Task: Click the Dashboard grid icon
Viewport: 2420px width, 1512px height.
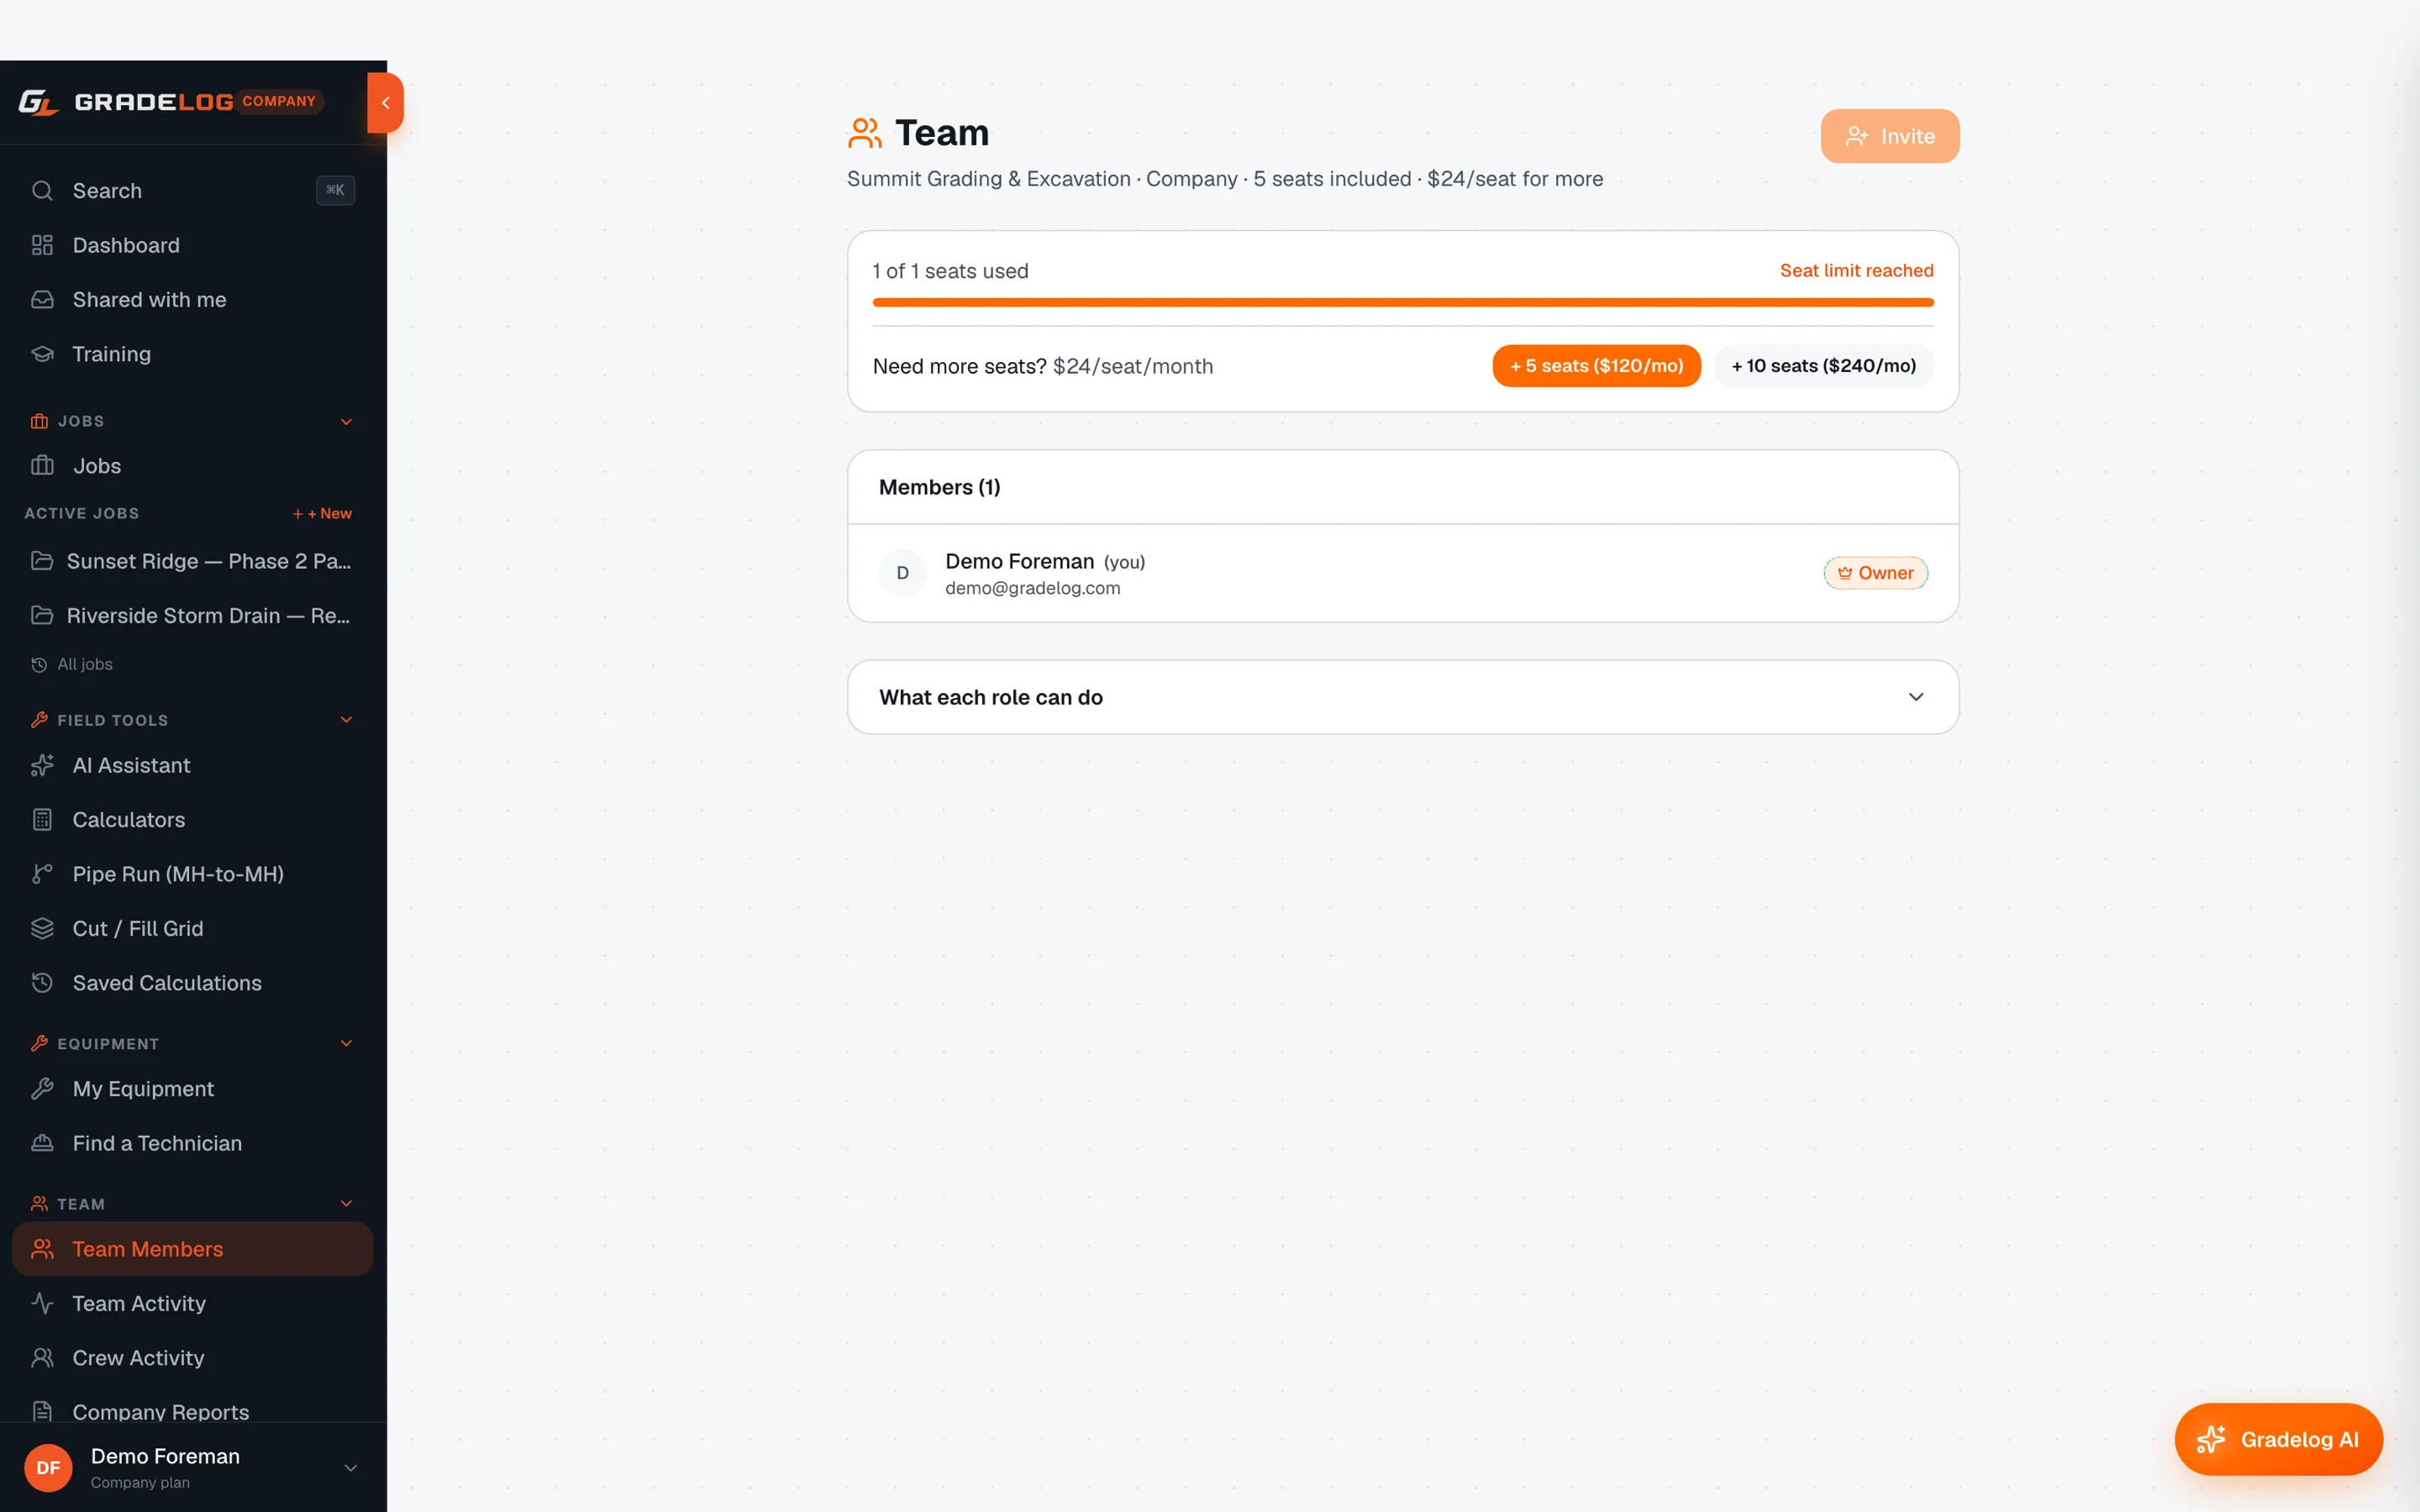Action: point(42,245)
